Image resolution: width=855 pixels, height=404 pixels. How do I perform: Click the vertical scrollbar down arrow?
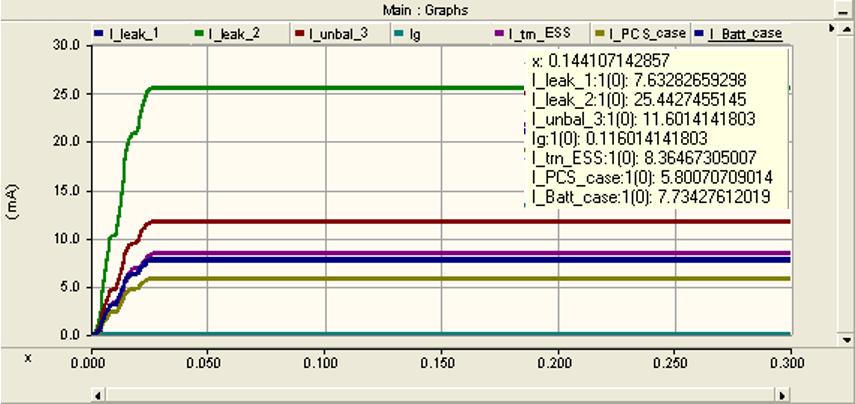click(846, 339)
